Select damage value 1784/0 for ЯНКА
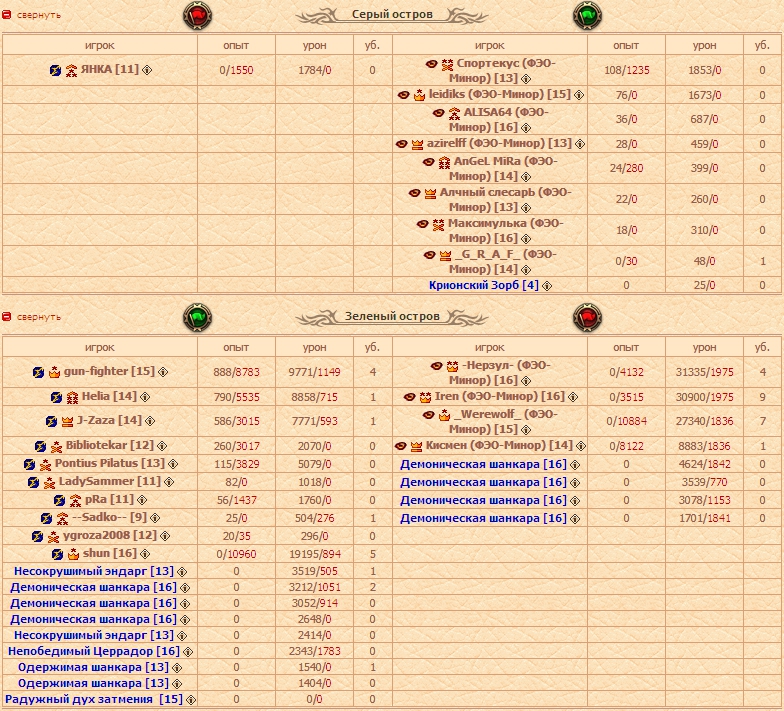This screenshot has height=711, width=784. [x=314, y=70]
